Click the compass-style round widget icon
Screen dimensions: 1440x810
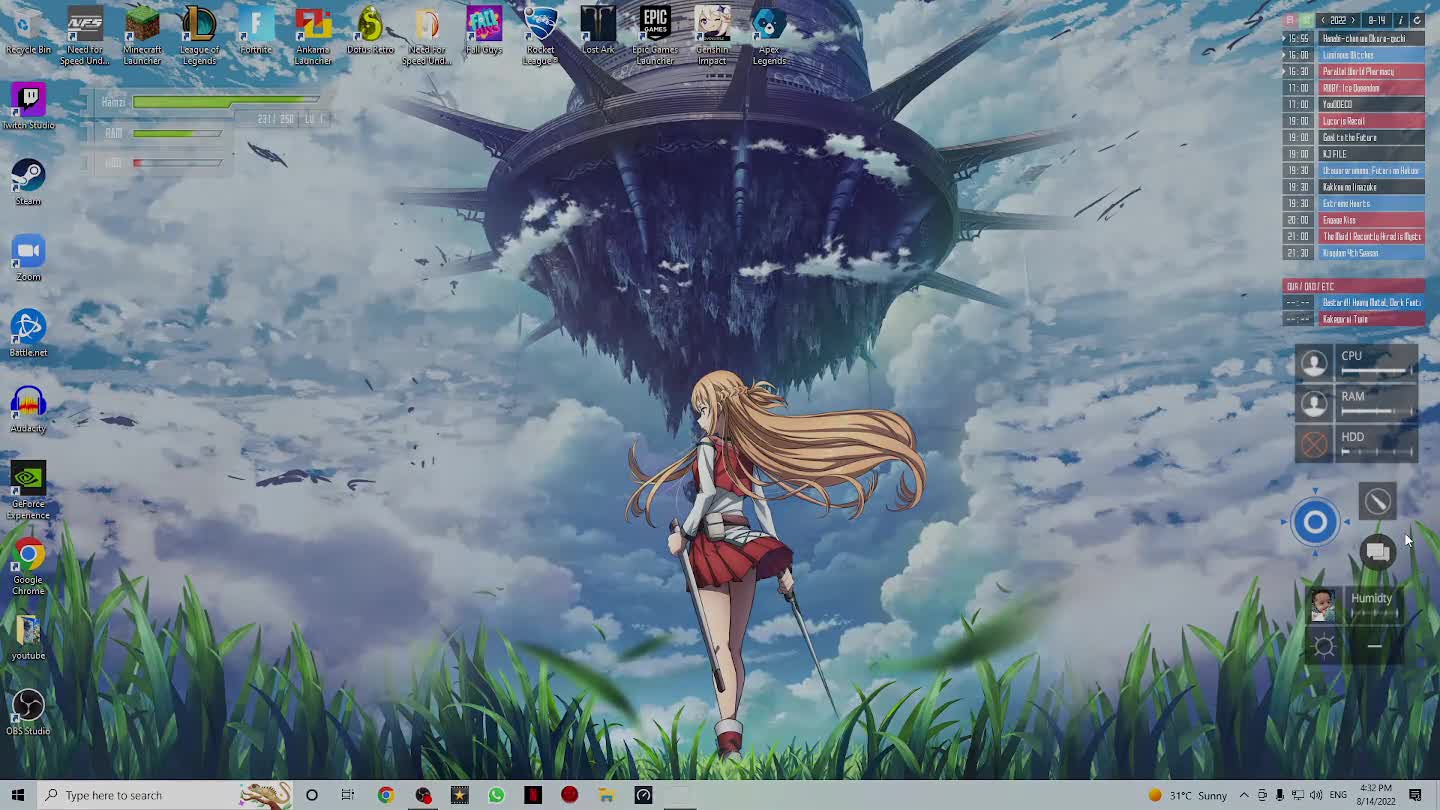pos(1377,501)
